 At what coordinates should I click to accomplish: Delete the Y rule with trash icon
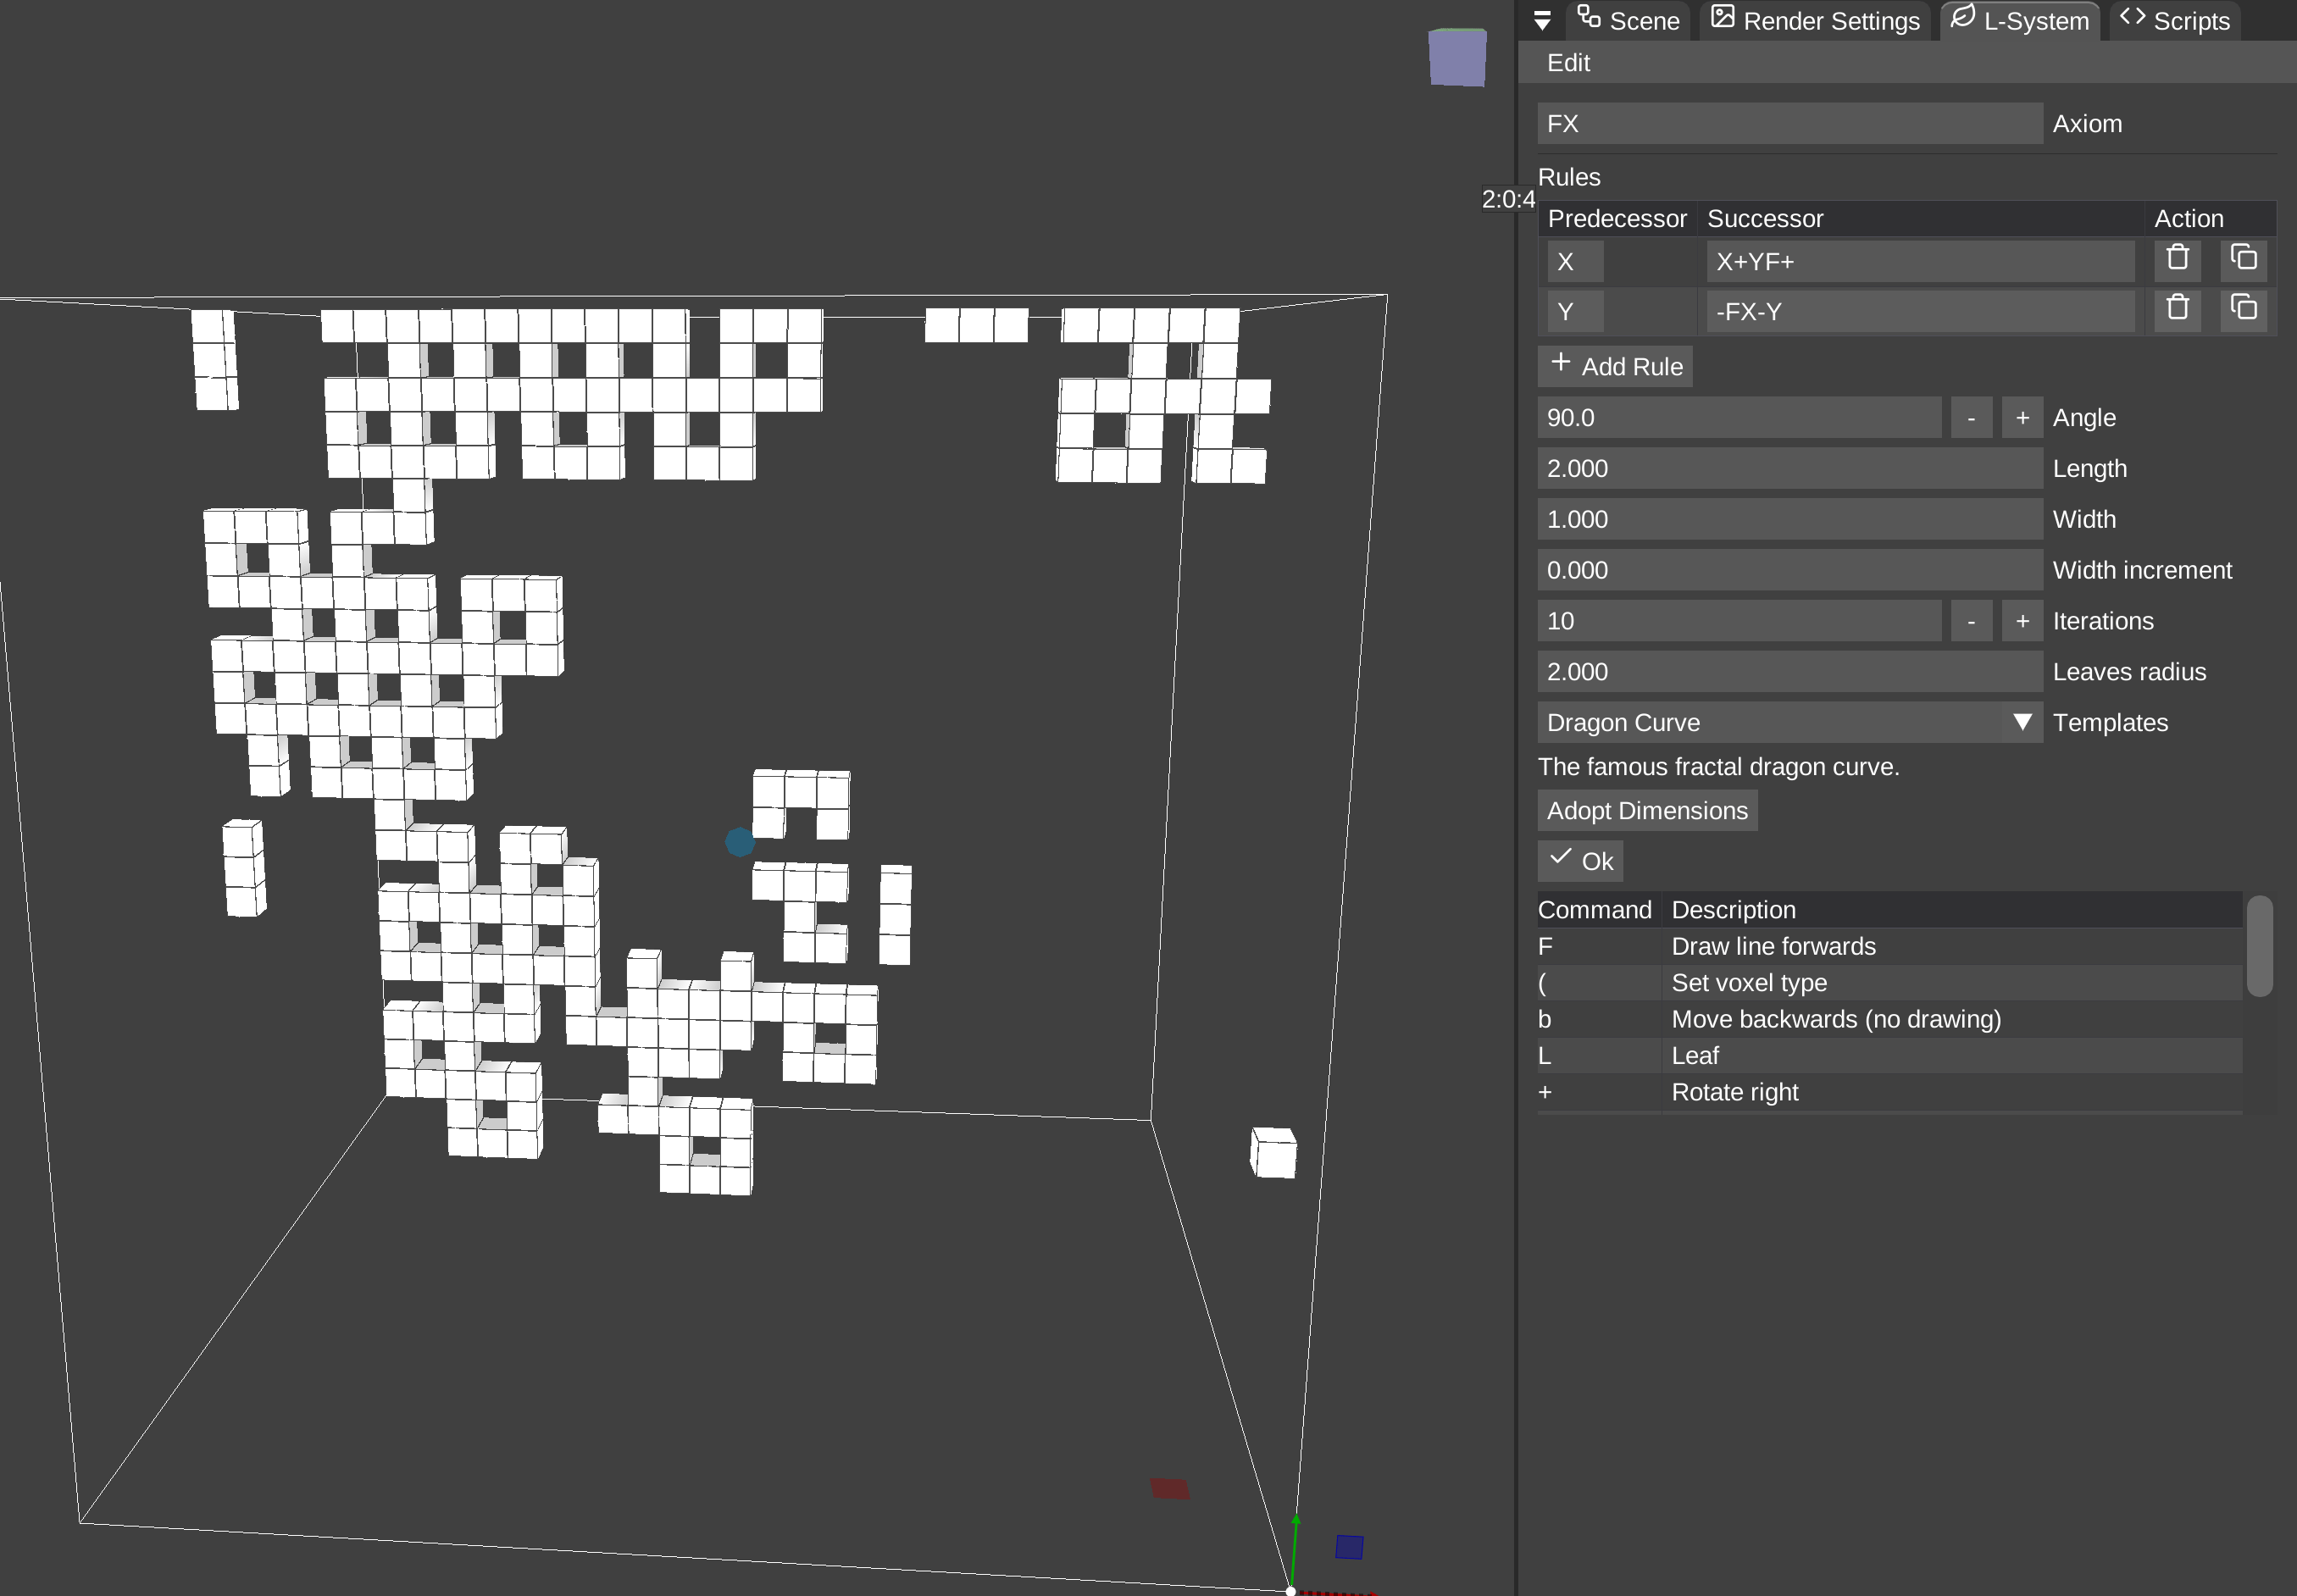pyautogui.click(x=2177, y=309)
